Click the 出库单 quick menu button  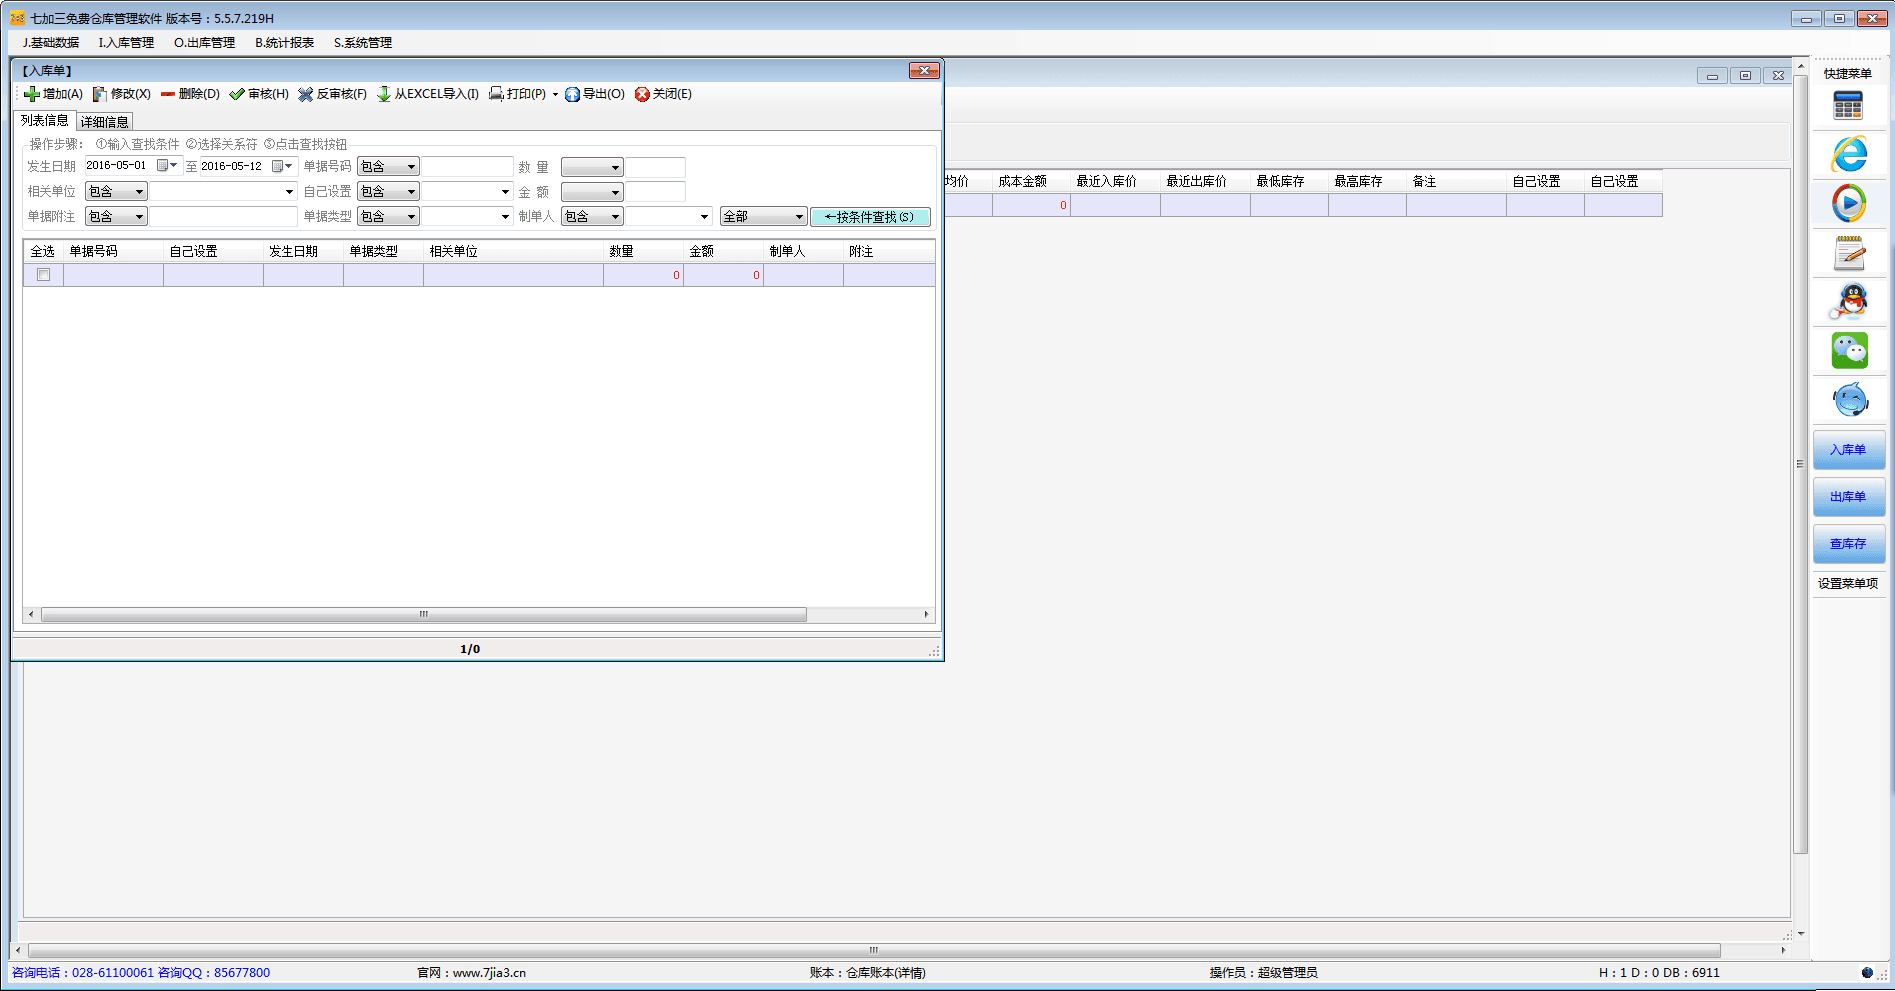click(x=1848, y=497)
